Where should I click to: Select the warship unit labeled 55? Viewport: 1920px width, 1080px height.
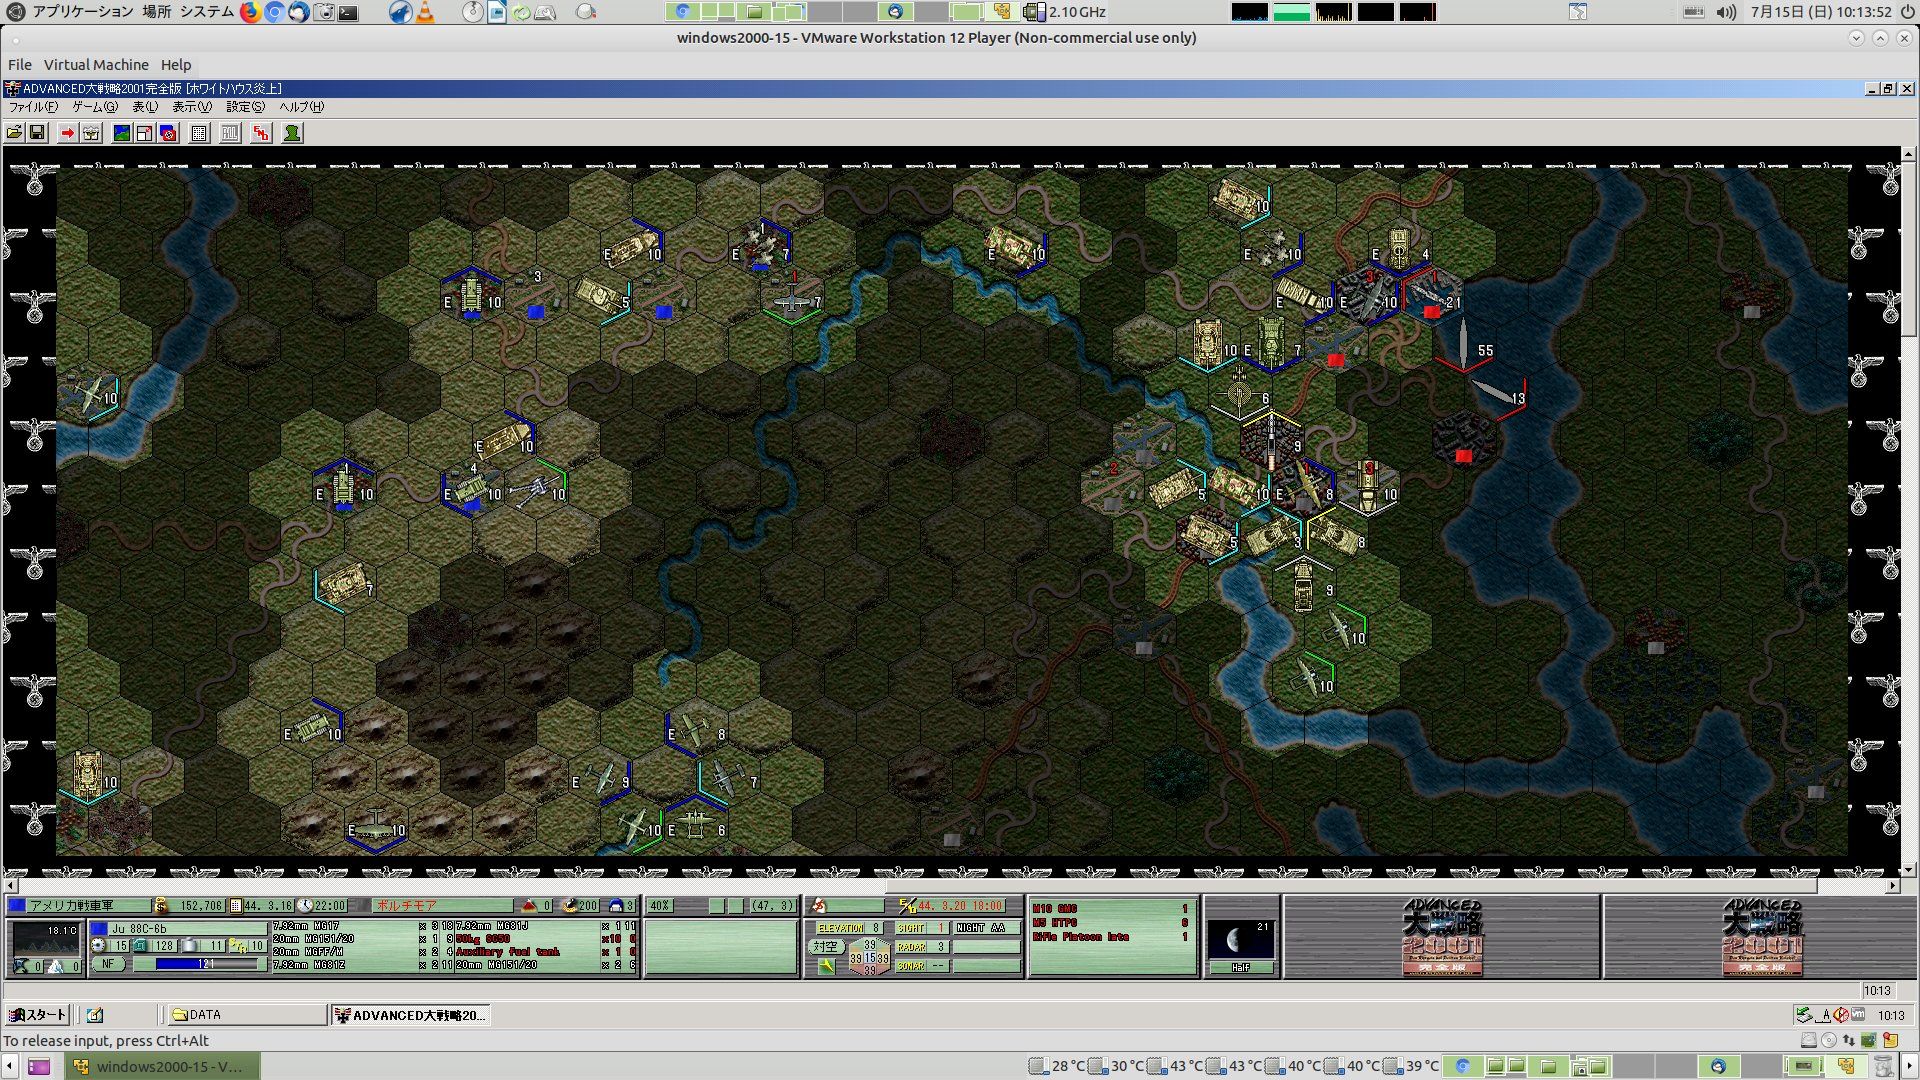[x=1464, y=345]
